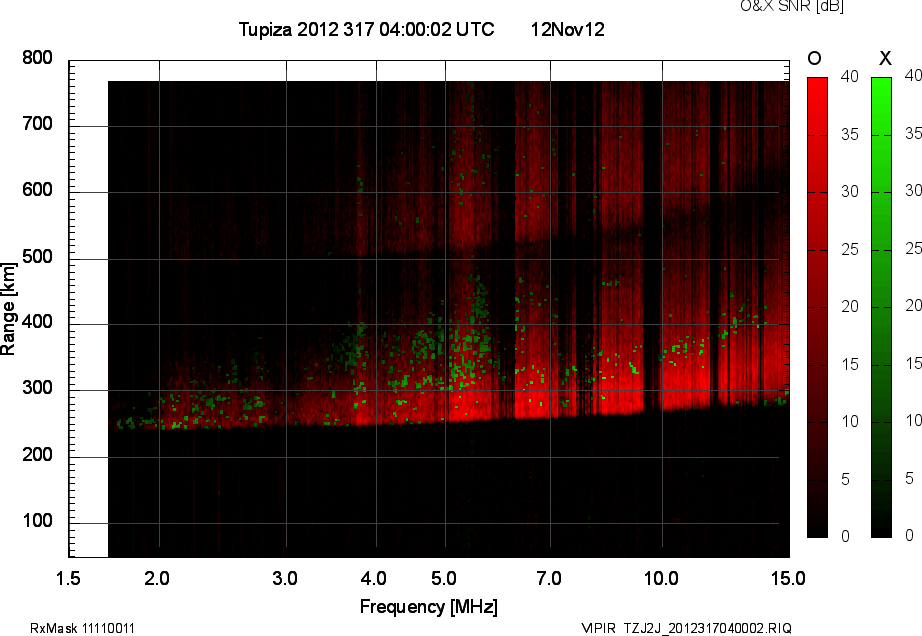Click the plot title 'Tupiza 2012 317 04:00:02 UTC'
The image size is (922, 636).
point(366,30)
